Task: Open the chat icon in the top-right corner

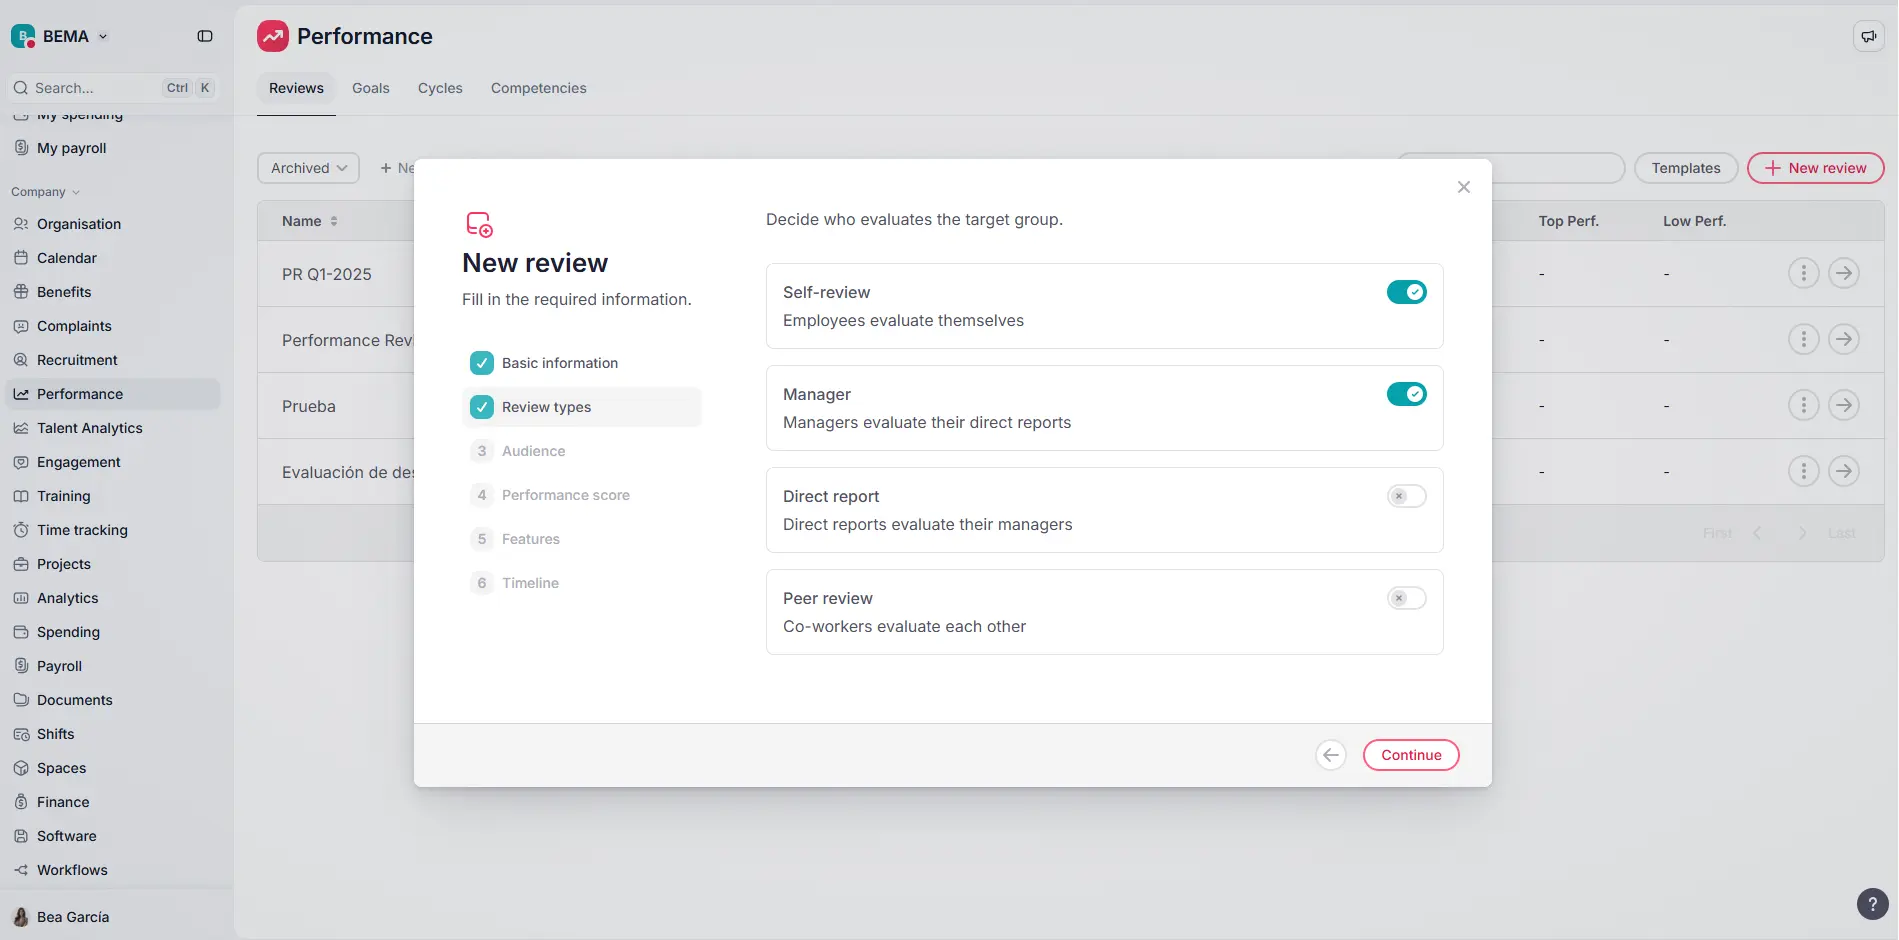Action: tap(1869, 35)
